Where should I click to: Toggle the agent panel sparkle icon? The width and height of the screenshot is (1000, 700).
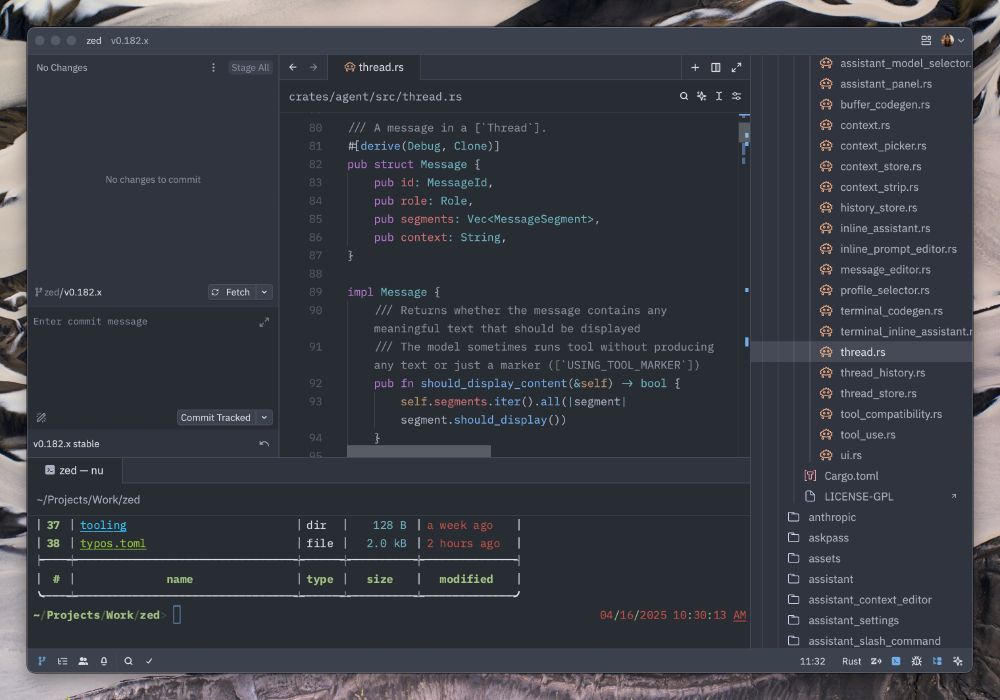958,661
